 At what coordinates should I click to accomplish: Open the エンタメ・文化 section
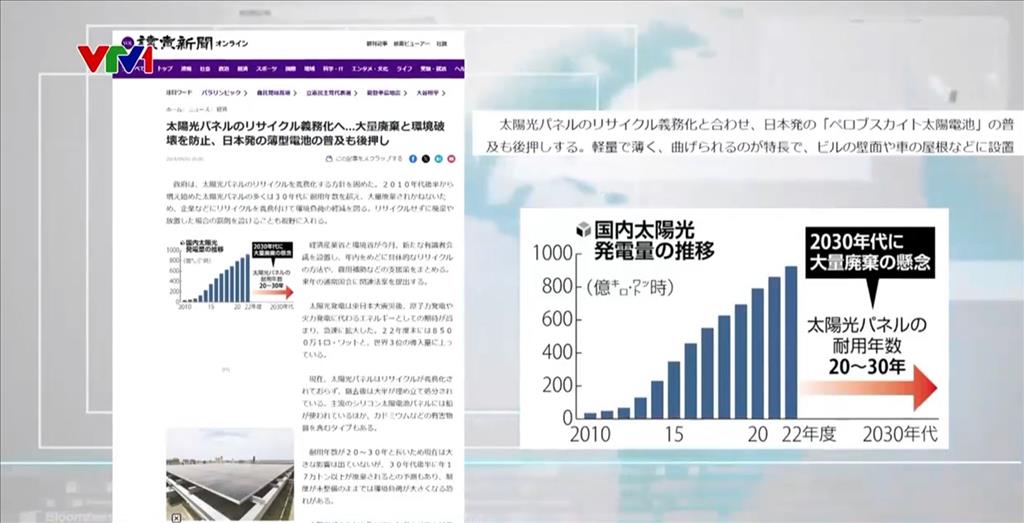(x=370, y=69)
